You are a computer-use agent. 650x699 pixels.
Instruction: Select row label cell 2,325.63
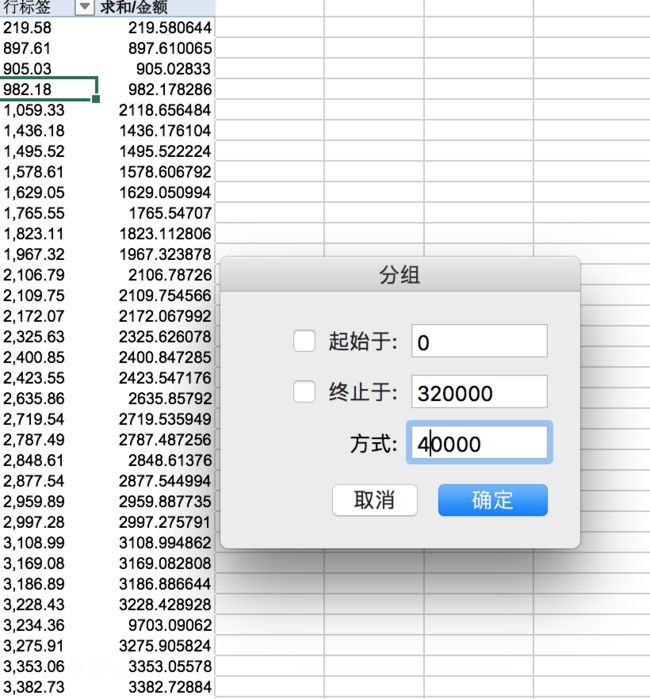tap(49, 337)
